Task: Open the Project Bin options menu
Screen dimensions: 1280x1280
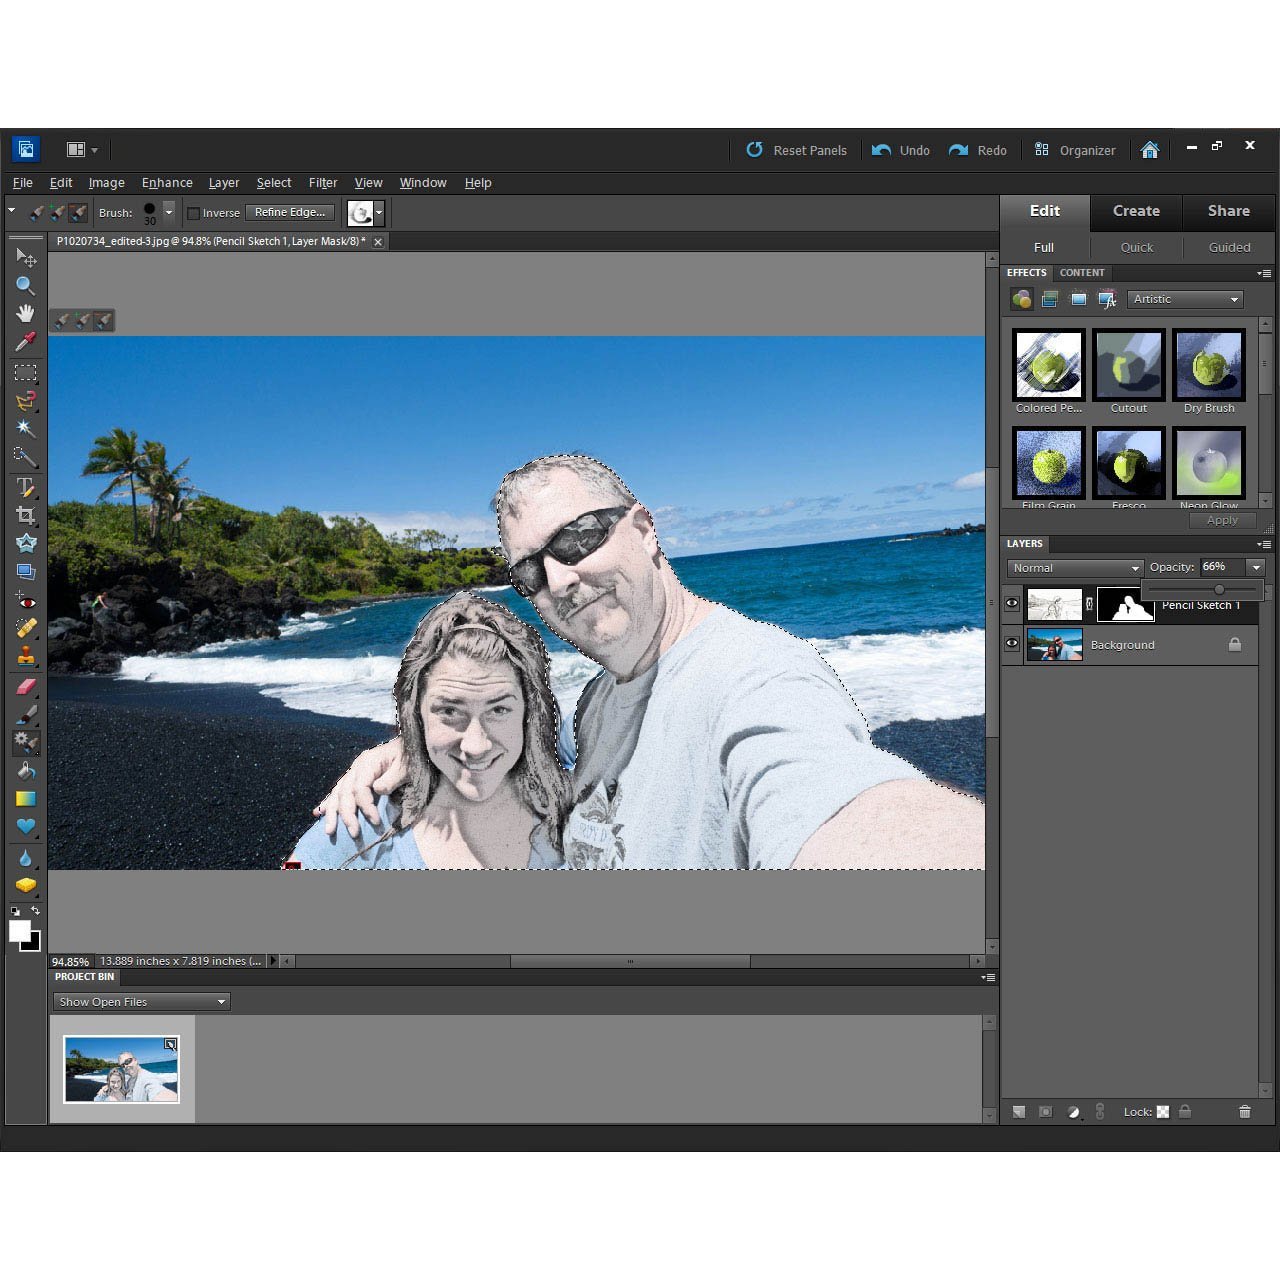Action: point(988,977)
